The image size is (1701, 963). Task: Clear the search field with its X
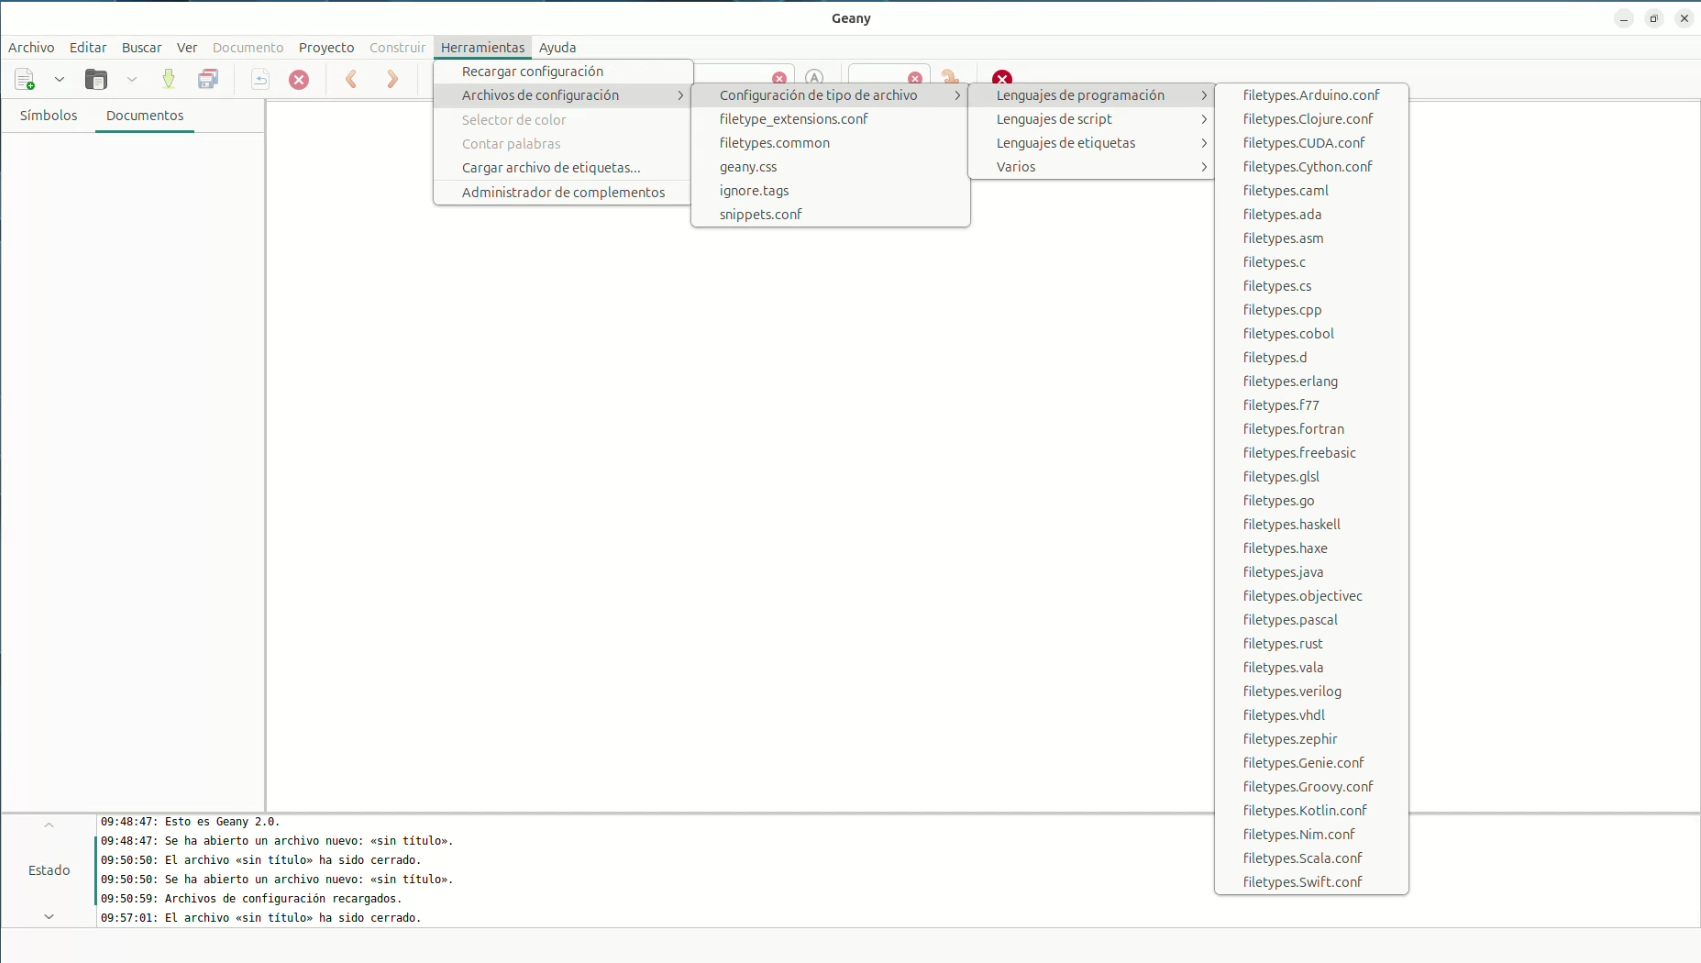(779, 78)
